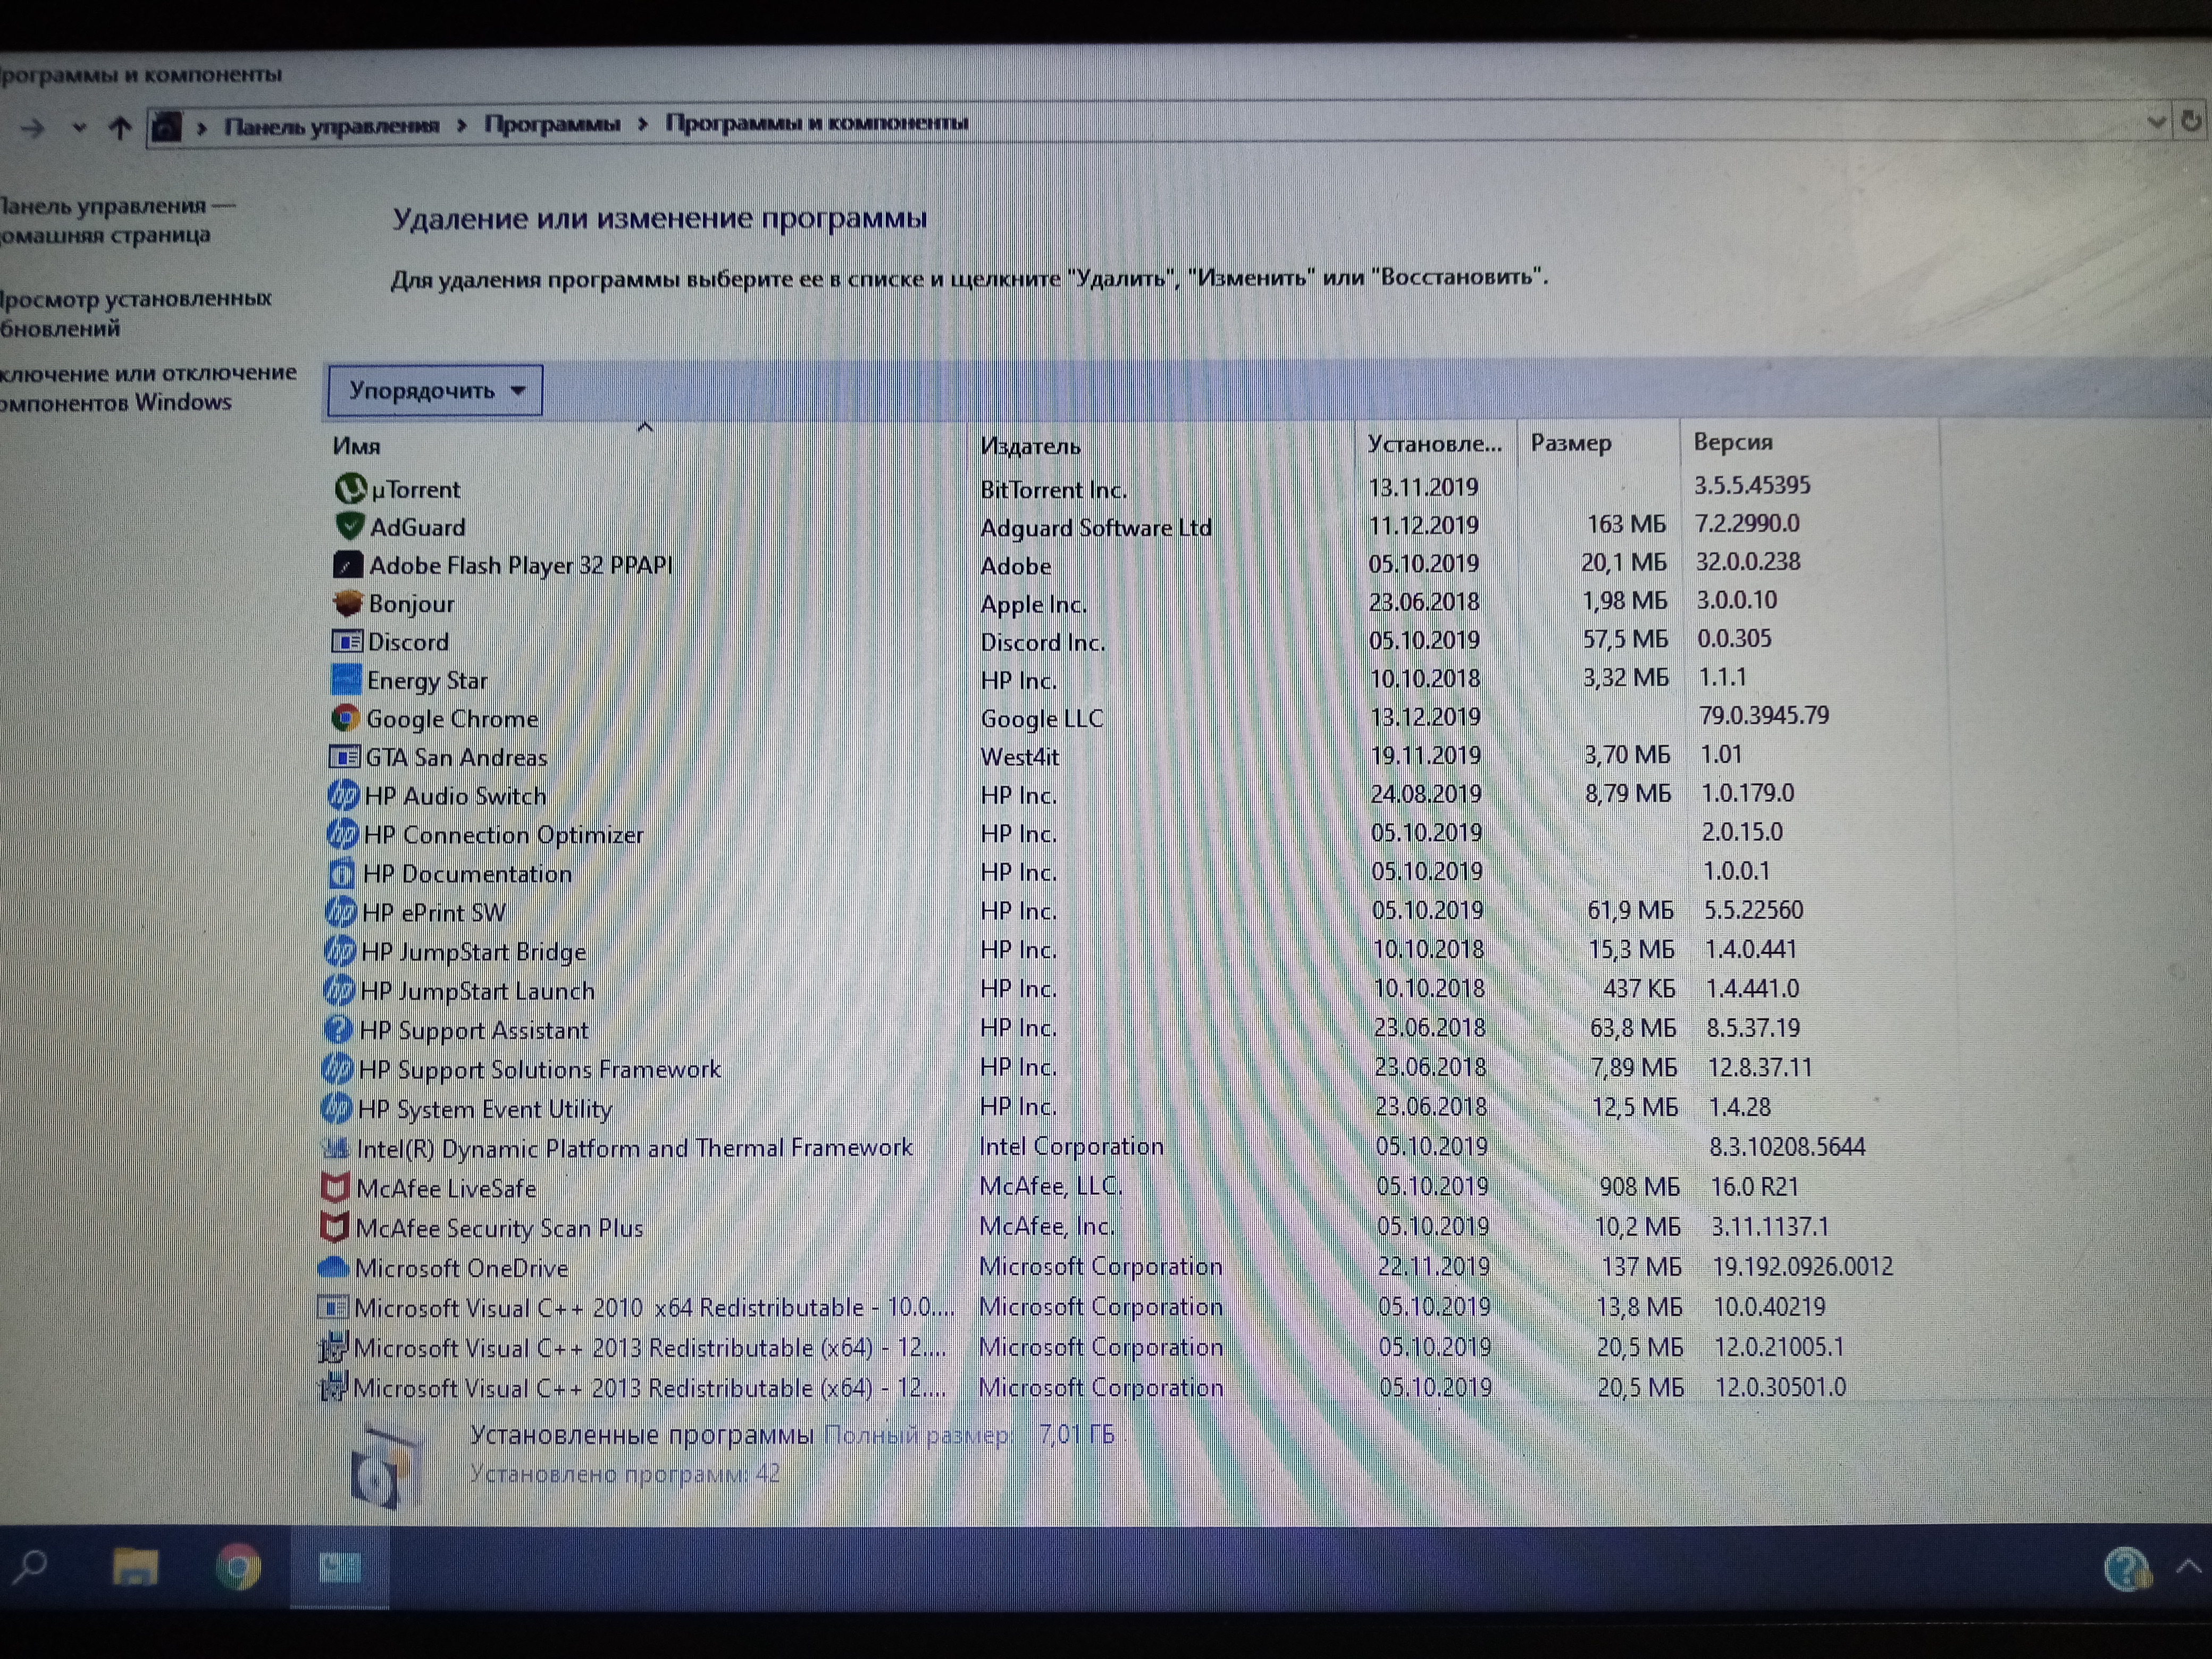Click the HP Connection Optimizer icon
The width and height of the screenshot is (2212, 1659).
point(342,833)
